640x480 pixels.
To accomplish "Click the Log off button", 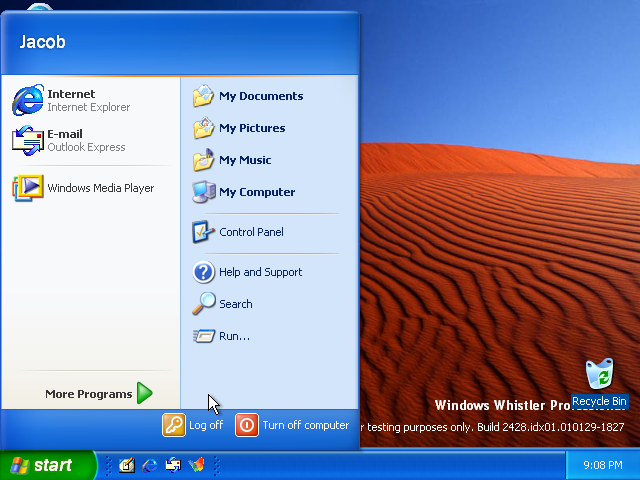I will click(x=193, y=425).
